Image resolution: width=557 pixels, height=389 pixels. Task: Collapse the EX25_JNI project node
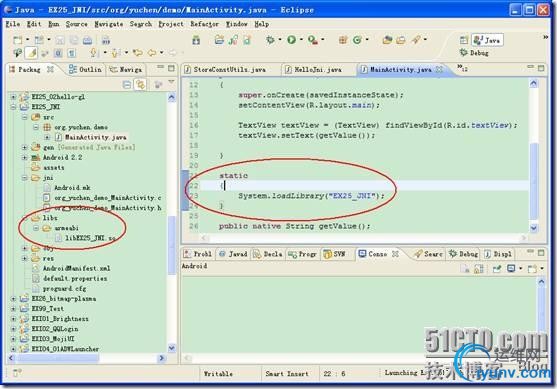pos(13,107)
